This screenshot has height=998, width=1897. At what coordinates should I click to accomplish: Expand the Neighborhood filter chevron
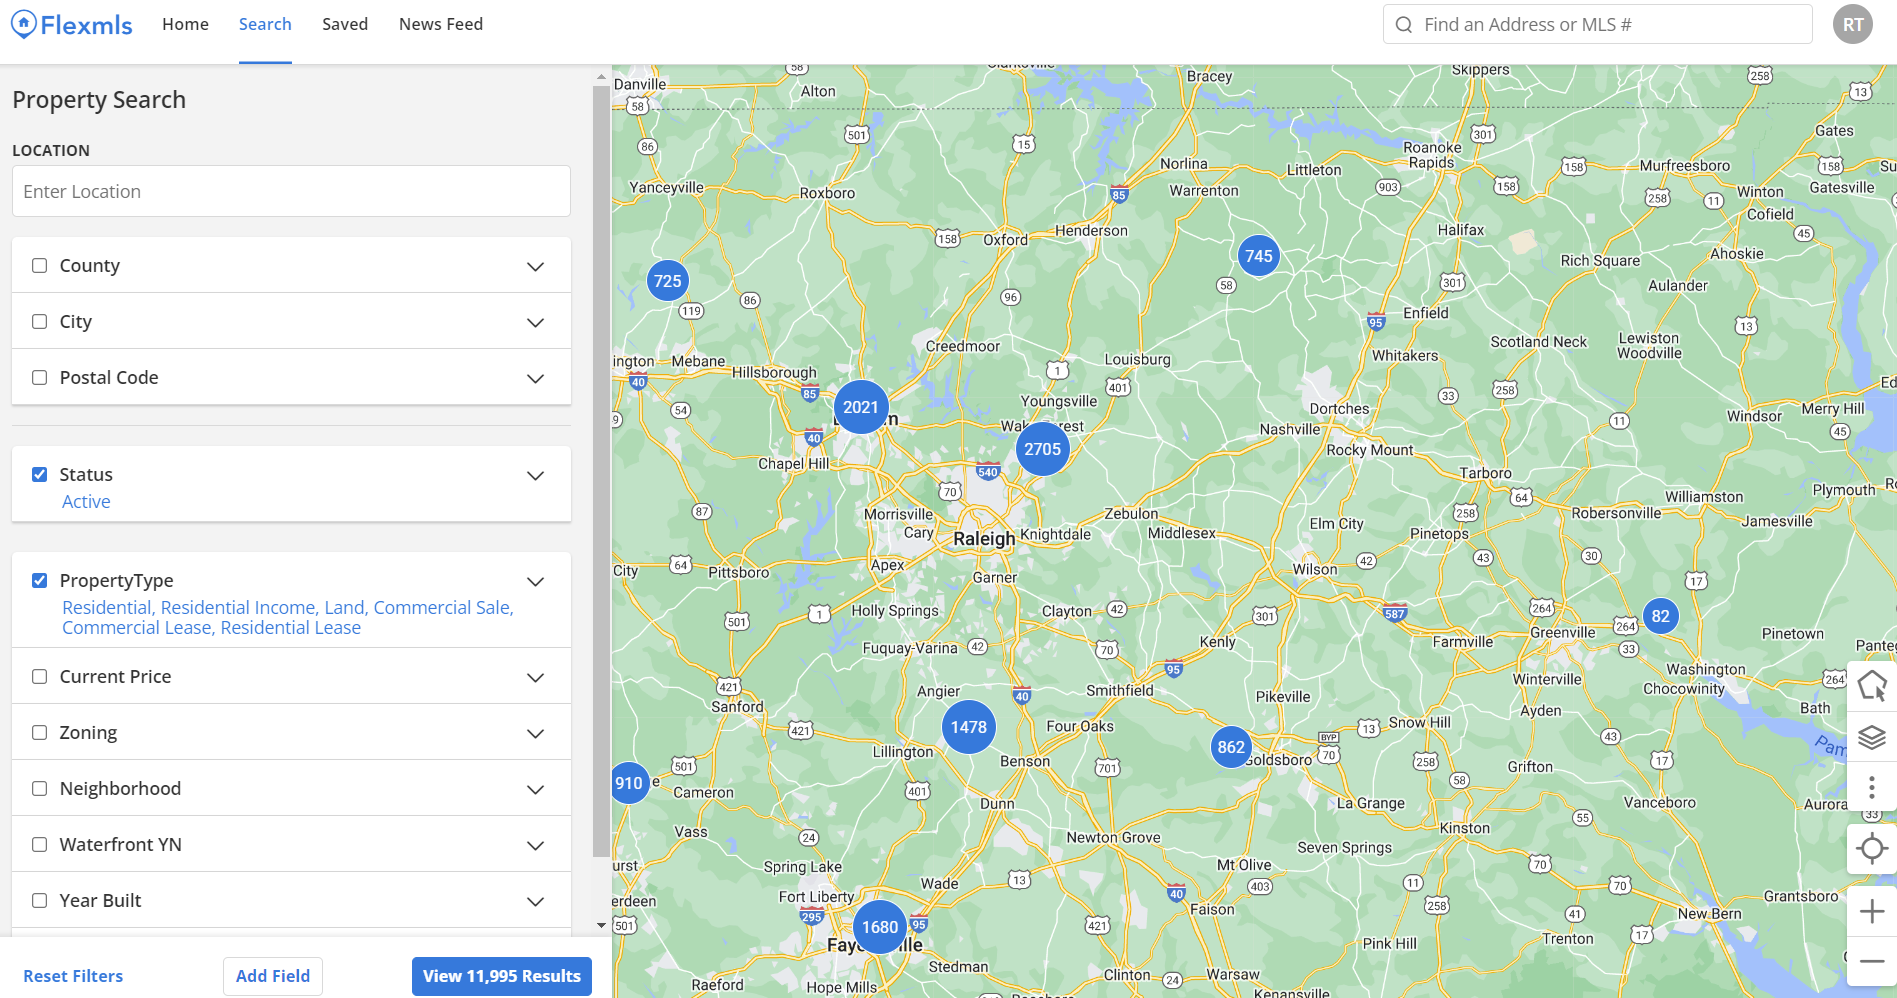[x=536, y=790]
